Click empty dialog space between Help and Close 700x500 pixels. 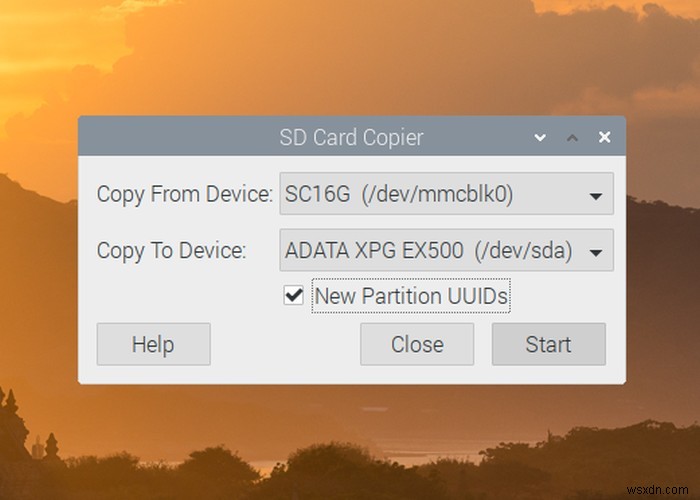click(x=285, y=344)
